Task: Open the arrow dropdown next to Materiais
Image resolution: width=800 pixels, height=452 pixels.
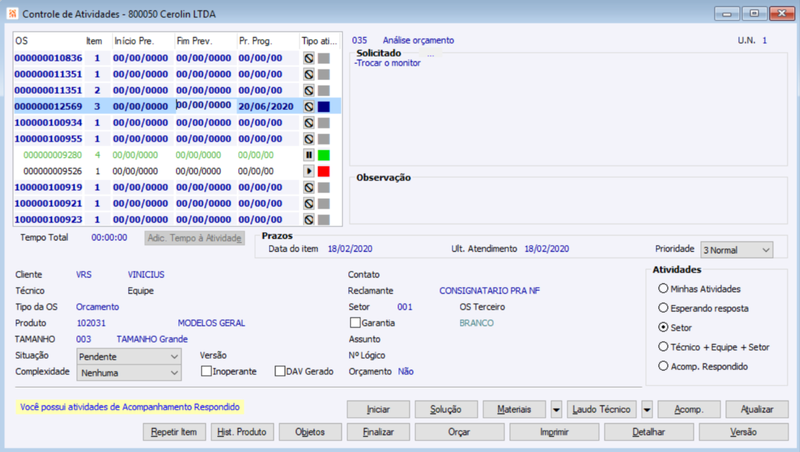Action: [x=556, y=409]
